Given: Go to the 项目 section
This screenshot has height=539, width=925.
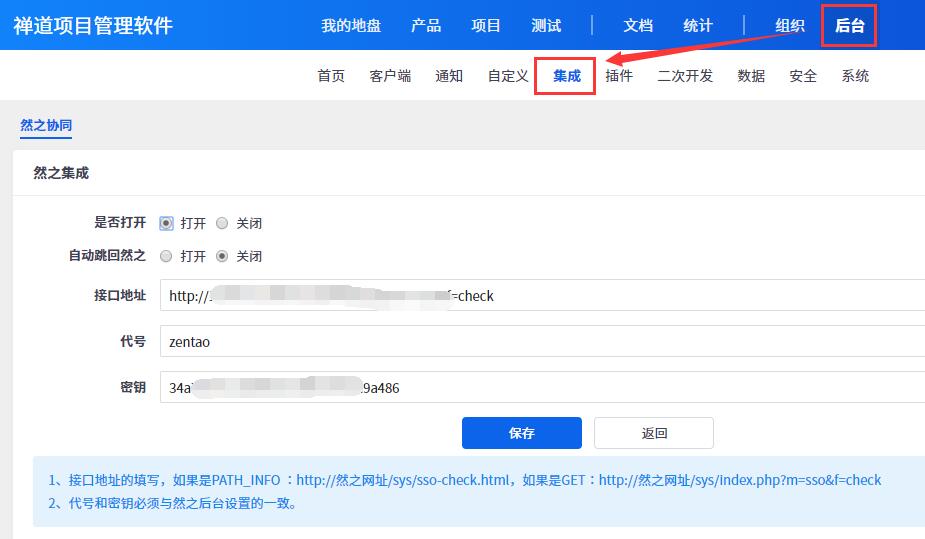Looking at the screenshot, I should (486, 25).
